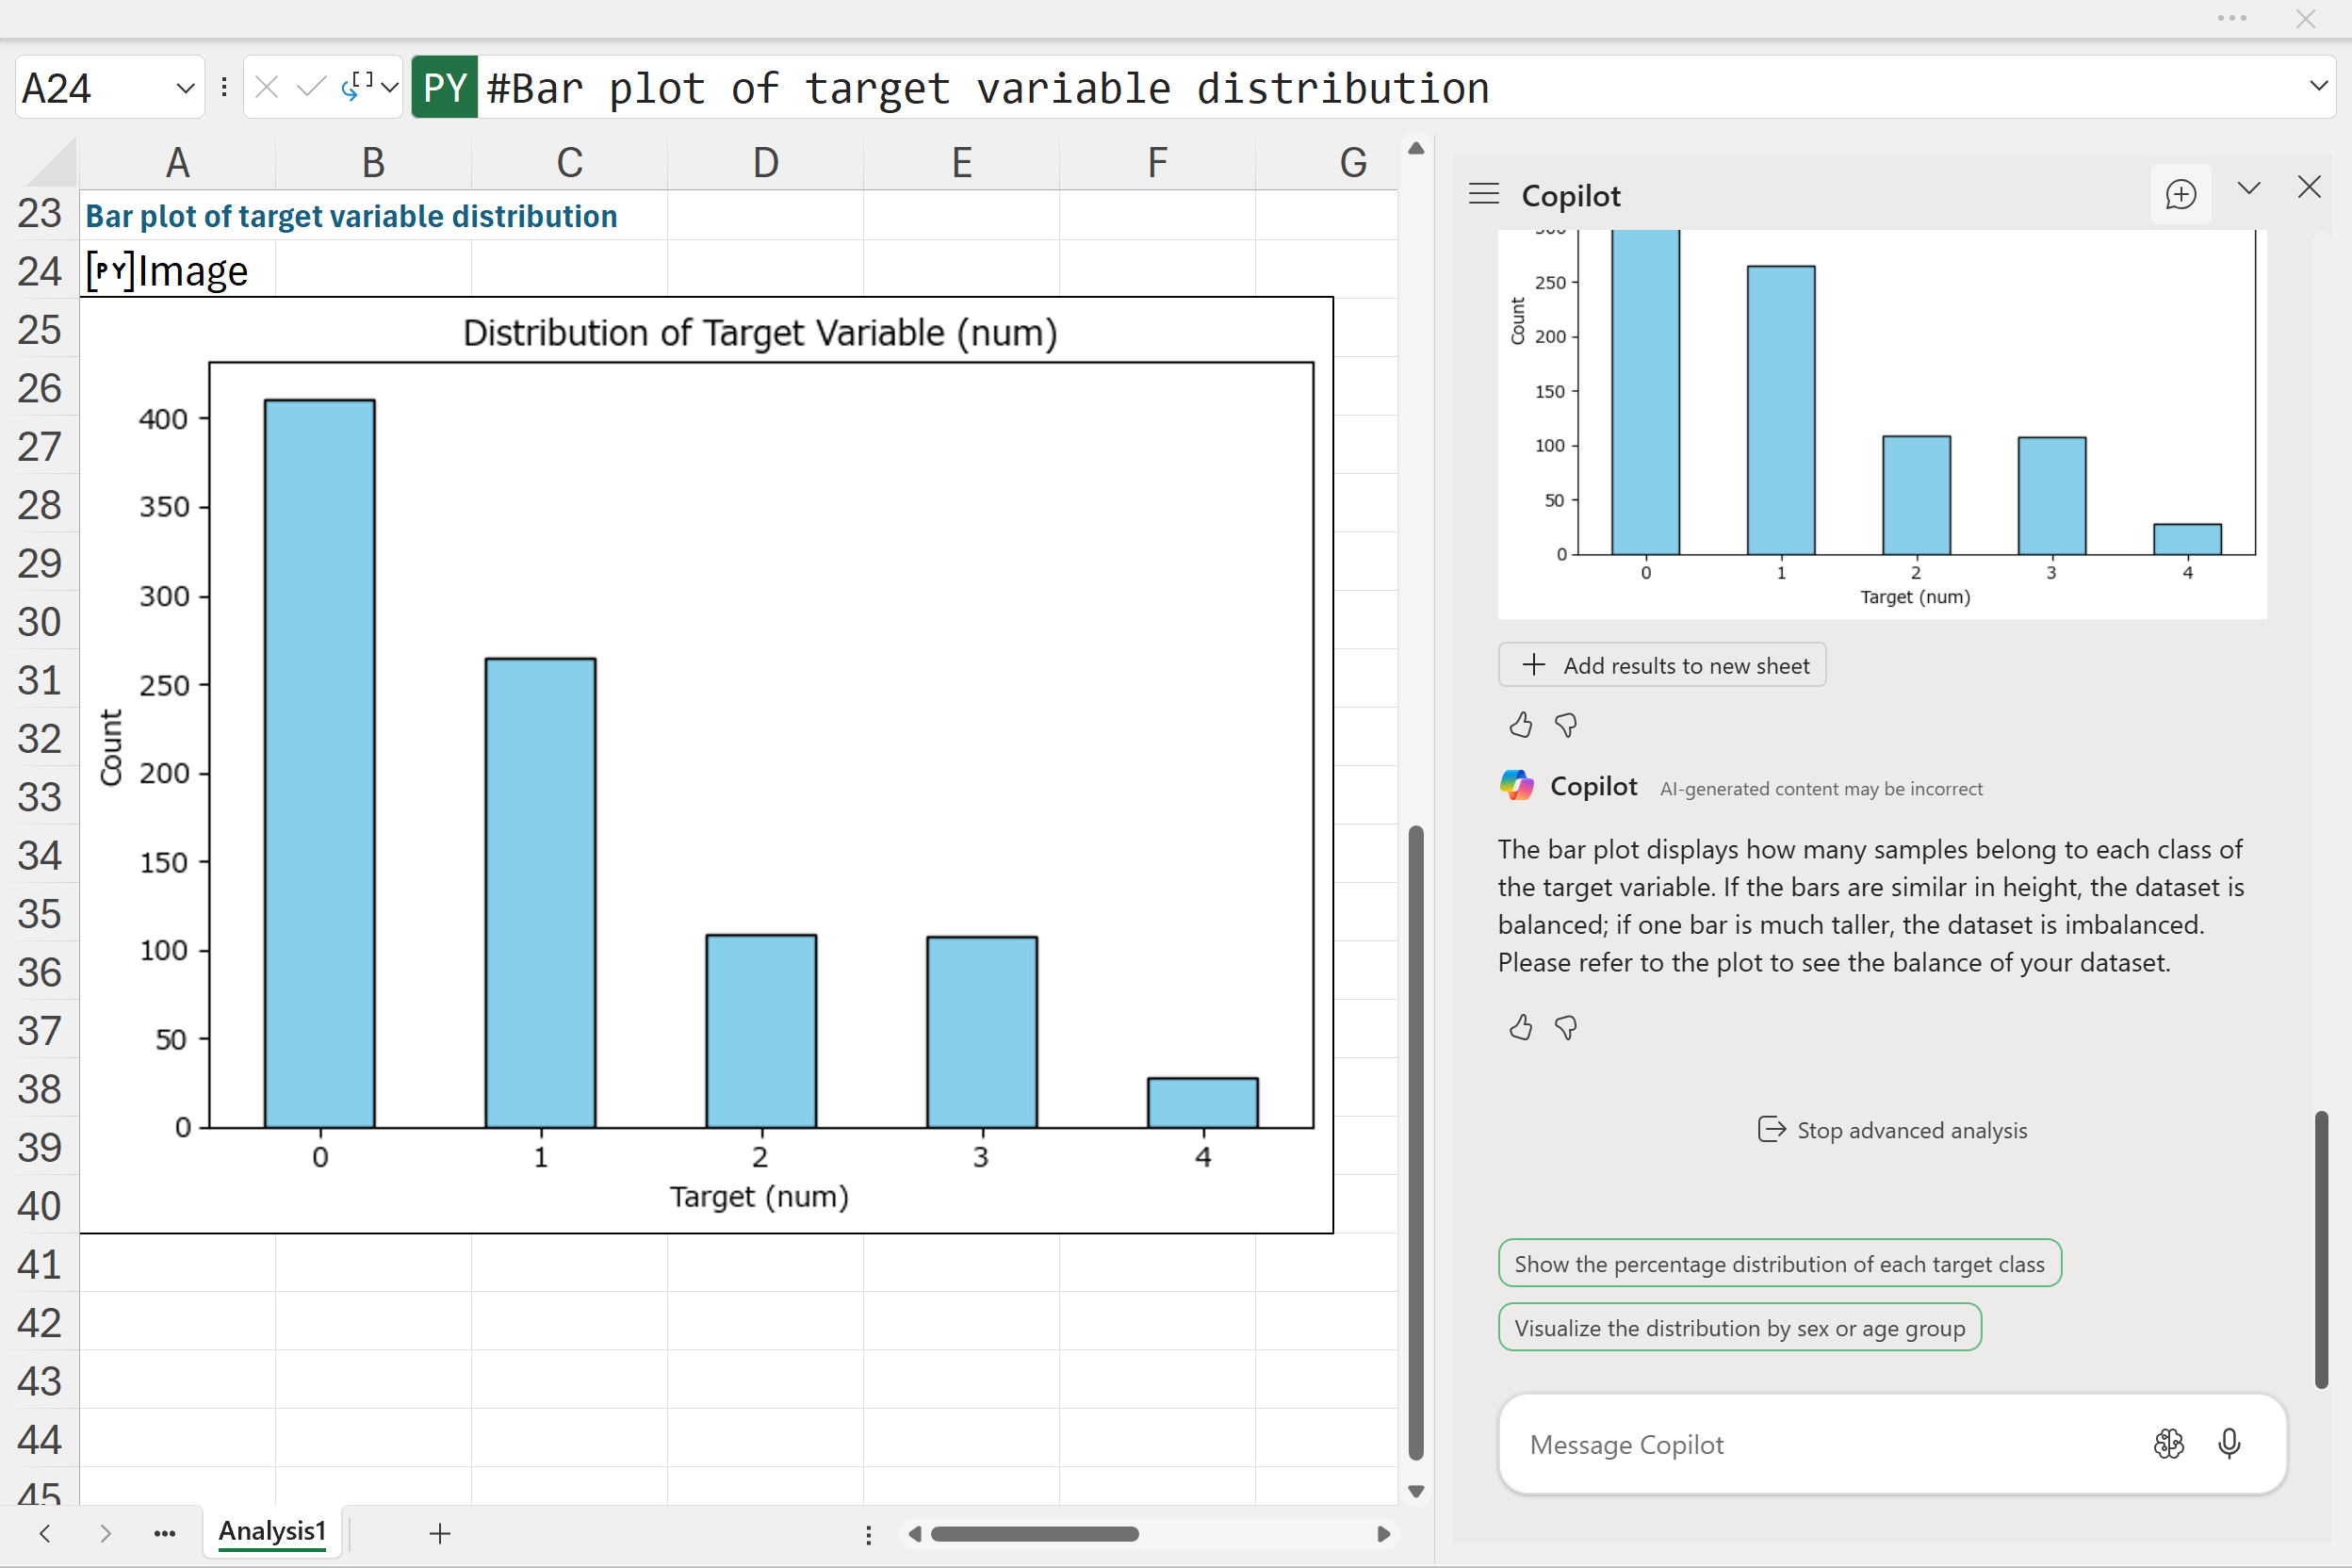Click the horizontal sheet scrollbar thumb

click(x=1034, y=1533)
